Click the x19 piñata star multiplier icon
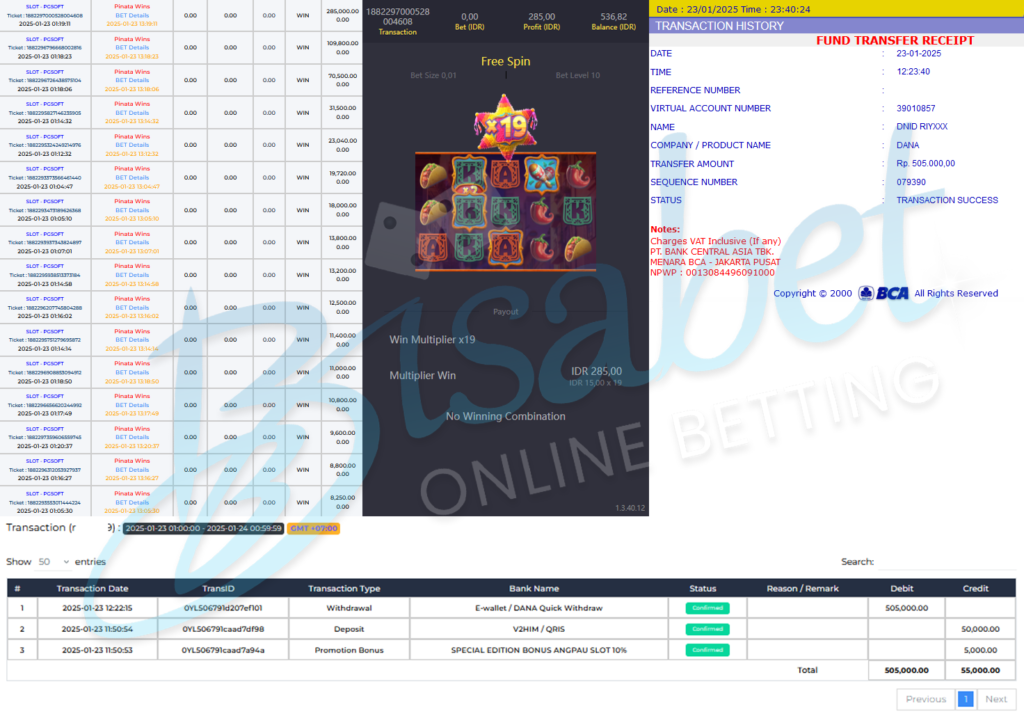This screenshot has width=1024, height=716. (505, 123)
